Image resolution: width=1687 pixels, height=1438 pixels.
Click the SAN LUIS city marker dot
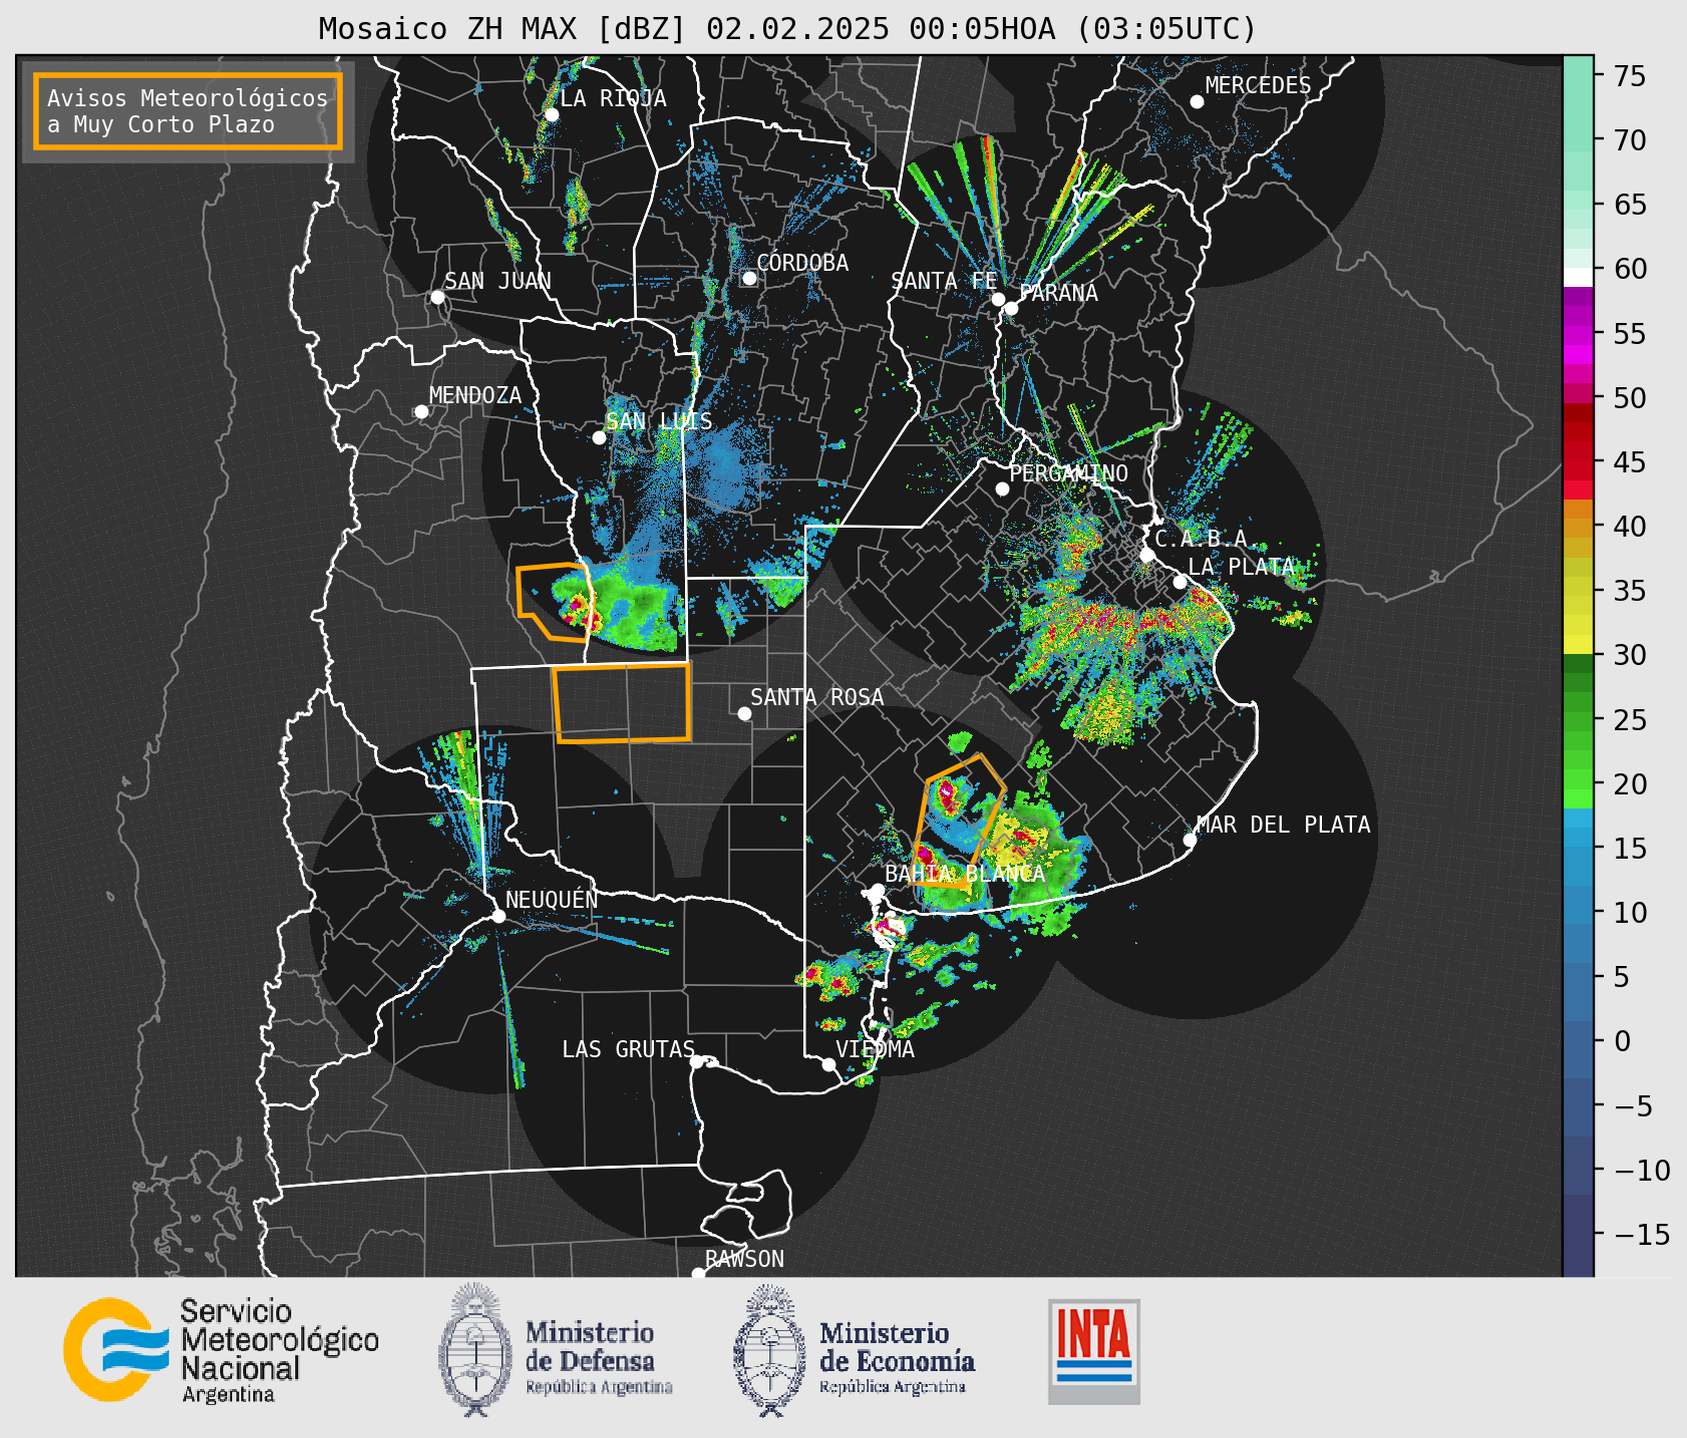click(599, 438)
